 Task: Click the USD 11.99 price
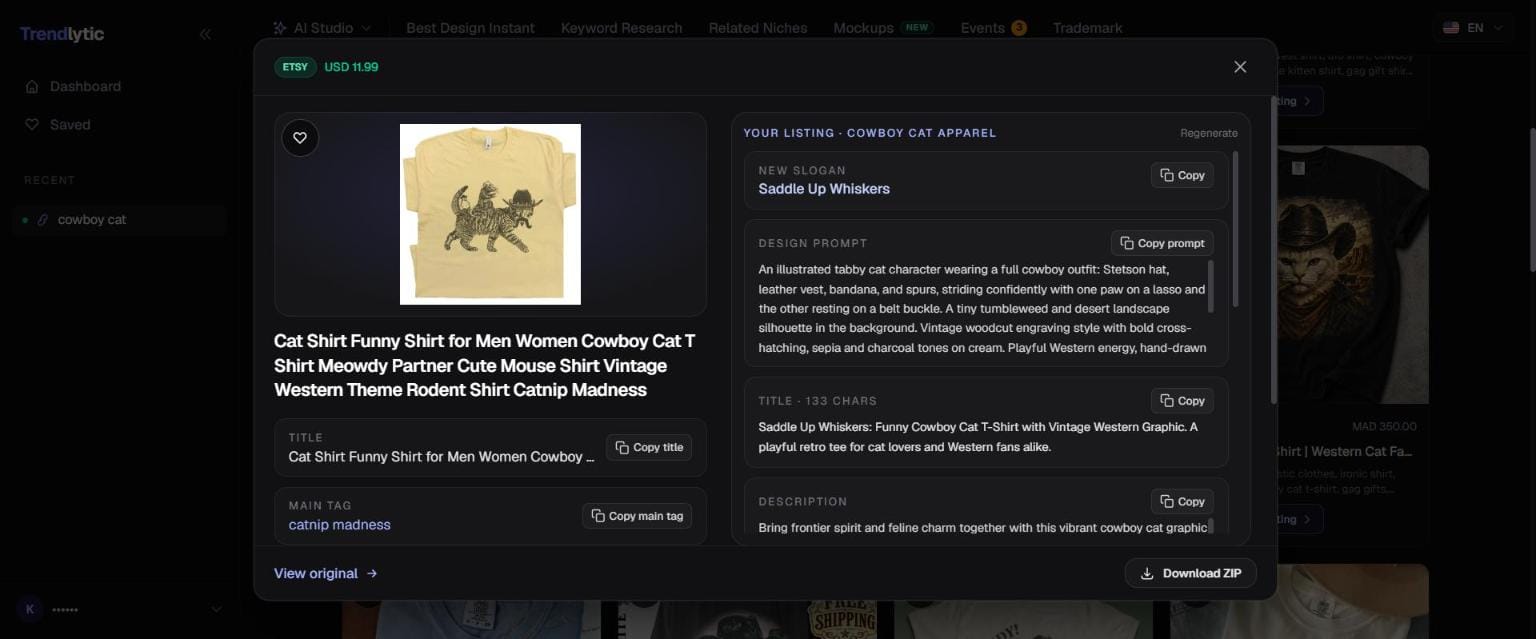pyautogui.click(x=351, y=67)
